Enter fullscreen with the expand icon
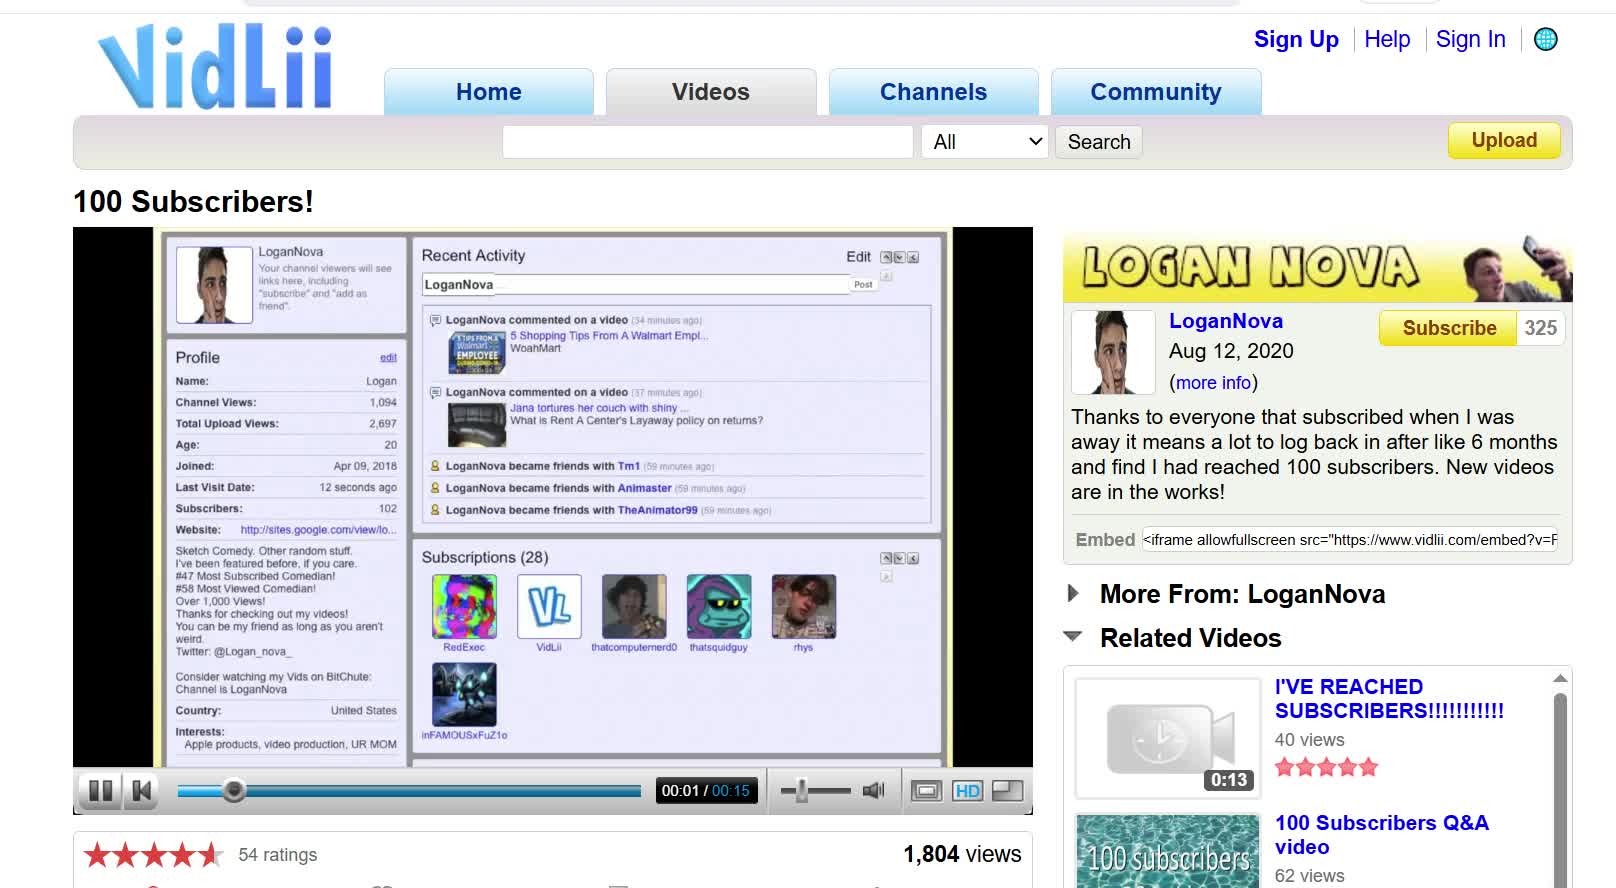1616x888 pixels. click(1007, 791)
